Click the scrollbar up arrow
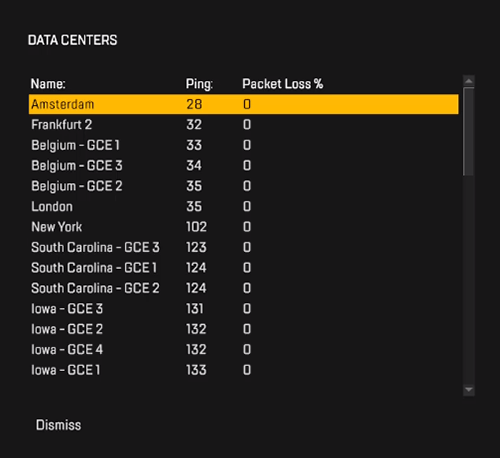500x458 pixels. pos(469,81)
